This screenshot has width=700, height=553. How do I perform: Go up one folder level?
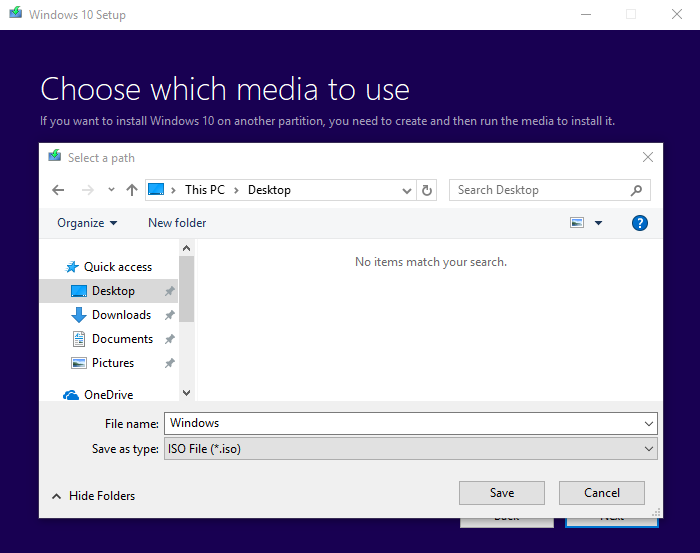[132, 190]
